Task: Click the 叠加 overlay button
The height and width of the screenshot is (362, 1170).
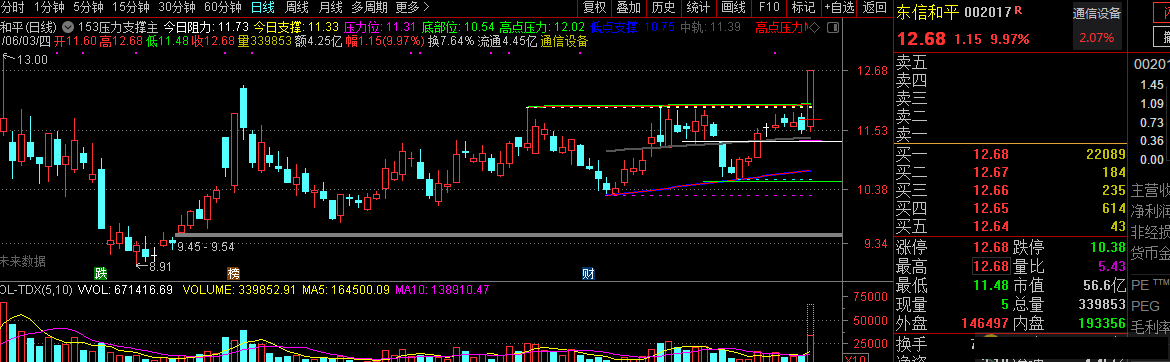Action: 628,7
